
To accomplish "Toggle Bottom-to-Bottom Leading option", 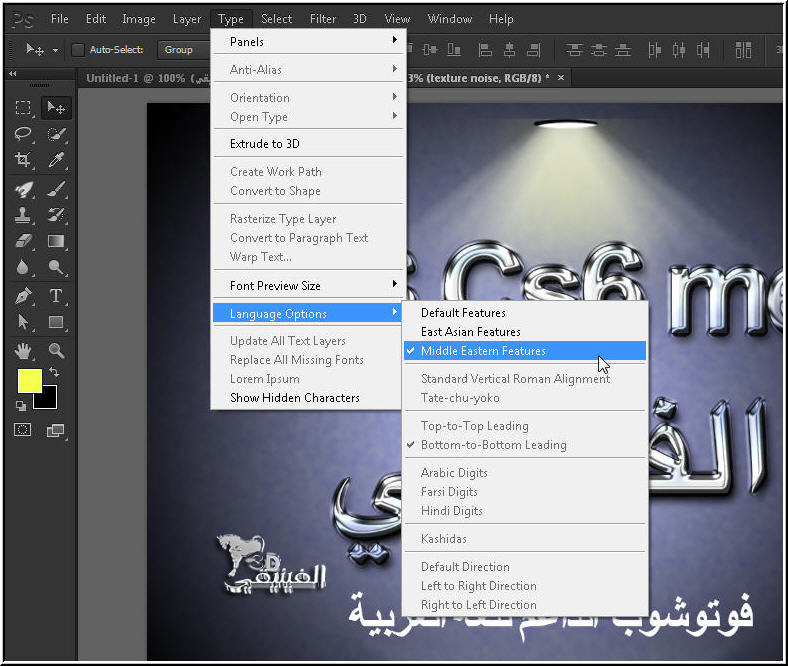I will click(493, 445).
